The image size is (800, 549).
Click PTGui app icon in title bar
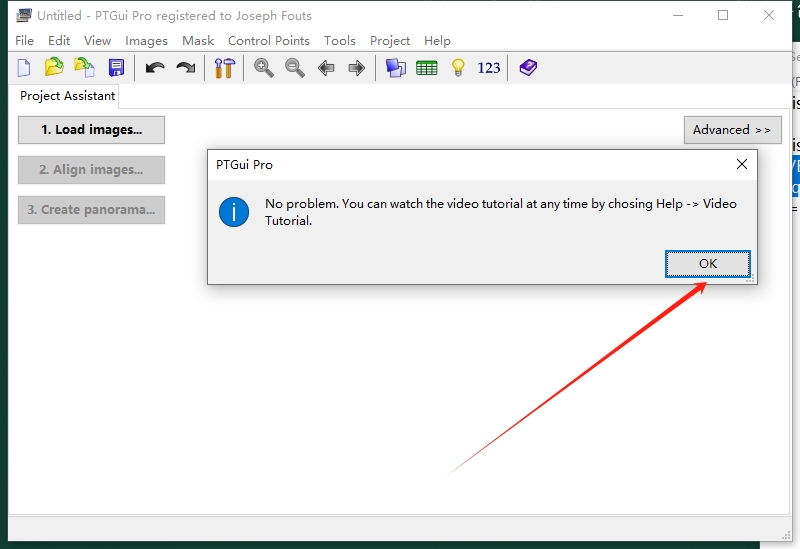[x=23, y=15]
